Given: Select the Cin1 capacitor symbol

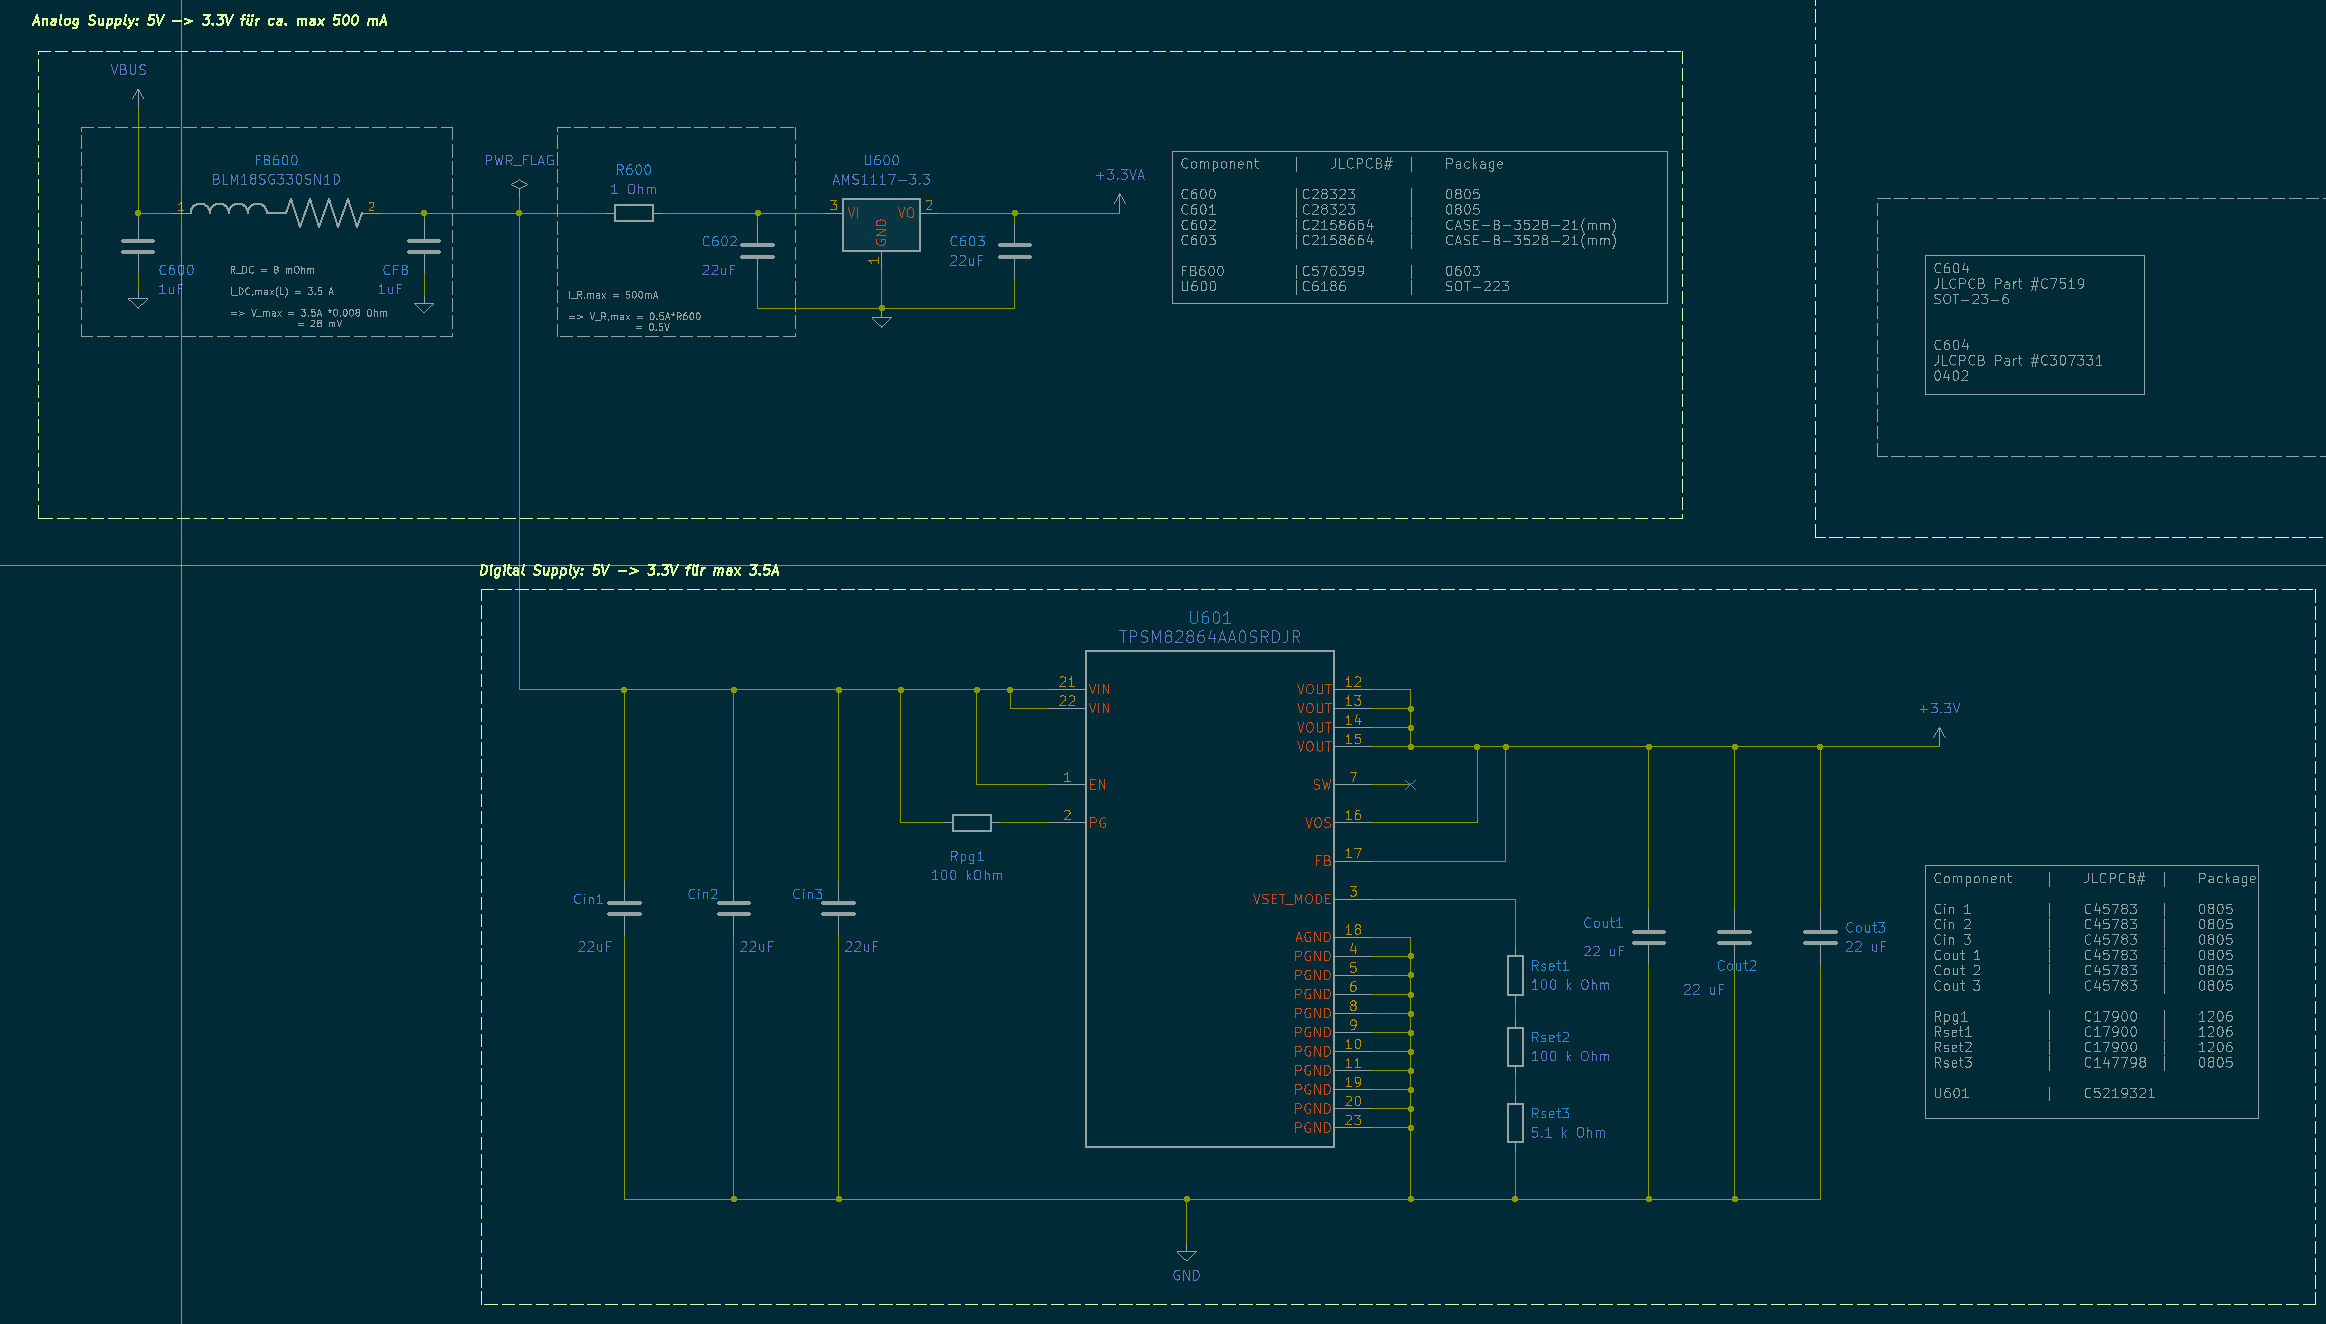Looking at the screenshot, I should (624, 908).
